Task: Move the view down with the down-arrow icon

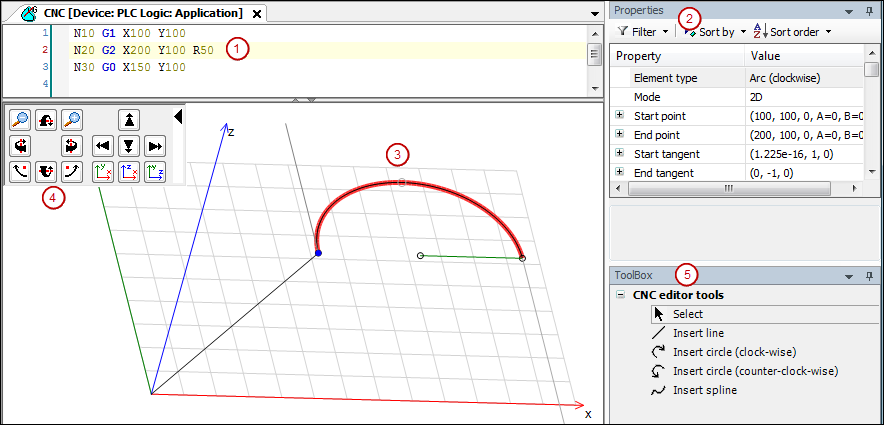Action: [x=129, y=146]
